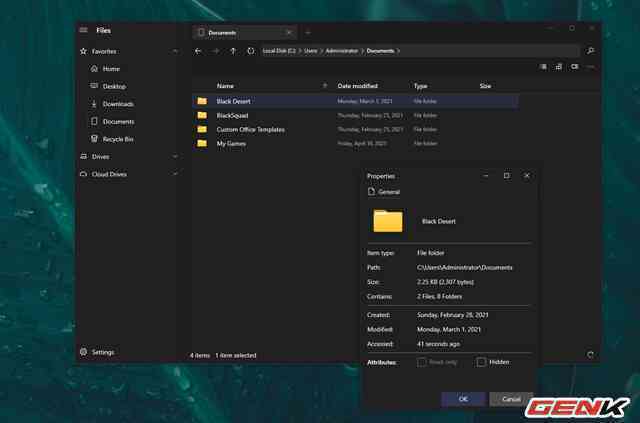Open the General tab in Properties
640x423 pixels.
384,191
